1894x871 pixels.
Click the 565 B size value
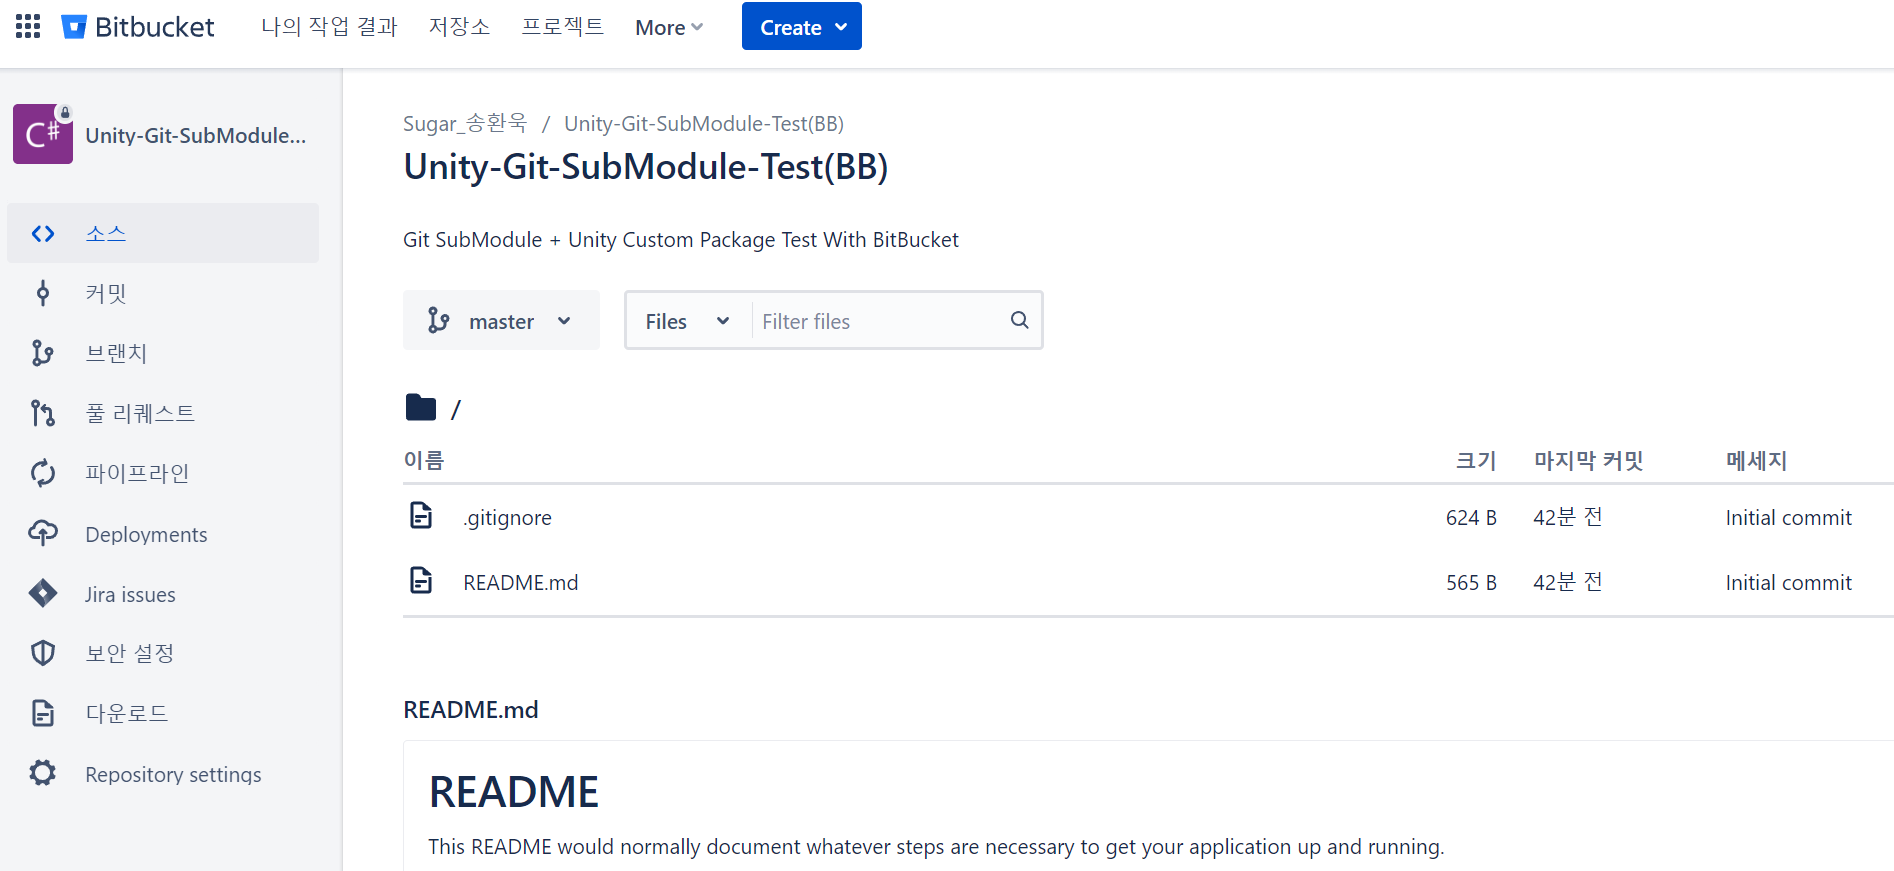1471,583
